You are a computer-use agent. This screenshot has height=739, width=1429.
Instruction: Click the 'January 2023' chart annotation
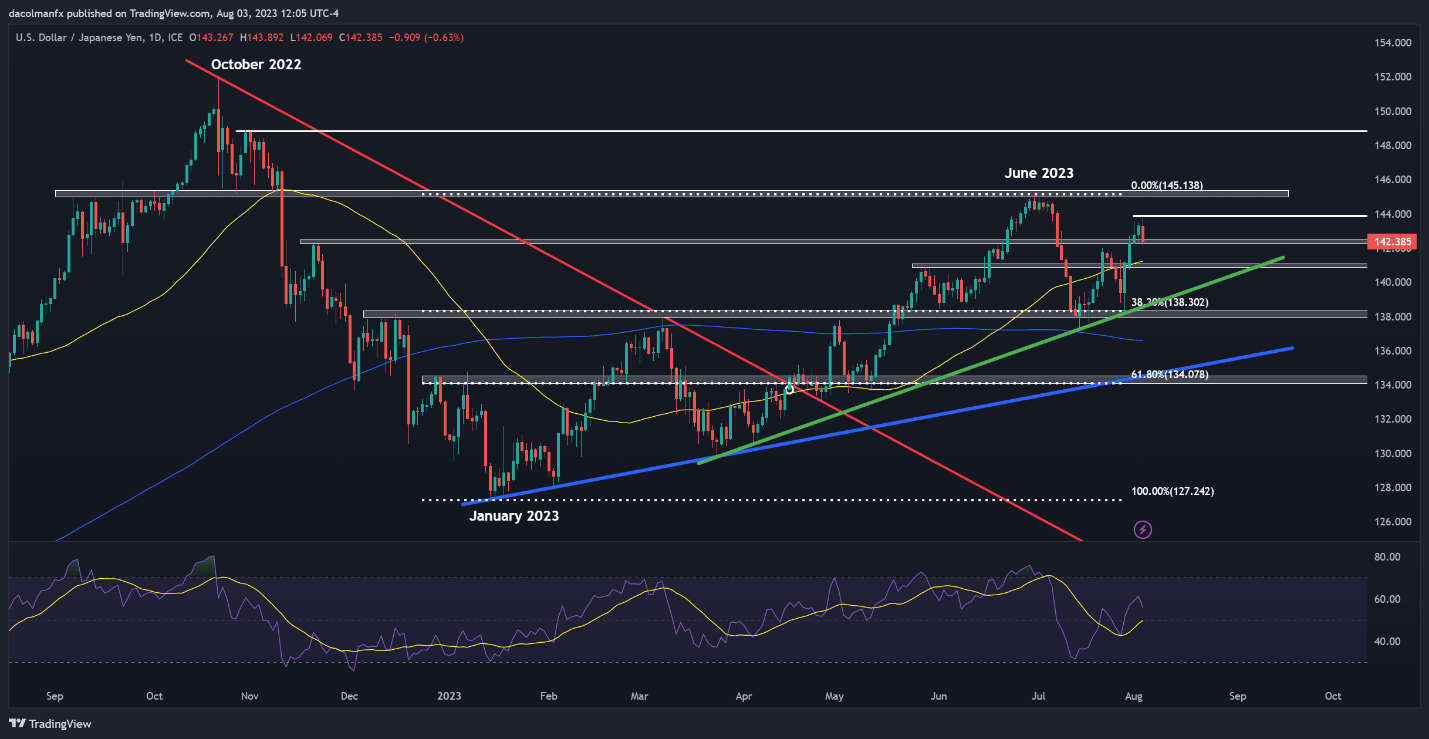point(514,516)
